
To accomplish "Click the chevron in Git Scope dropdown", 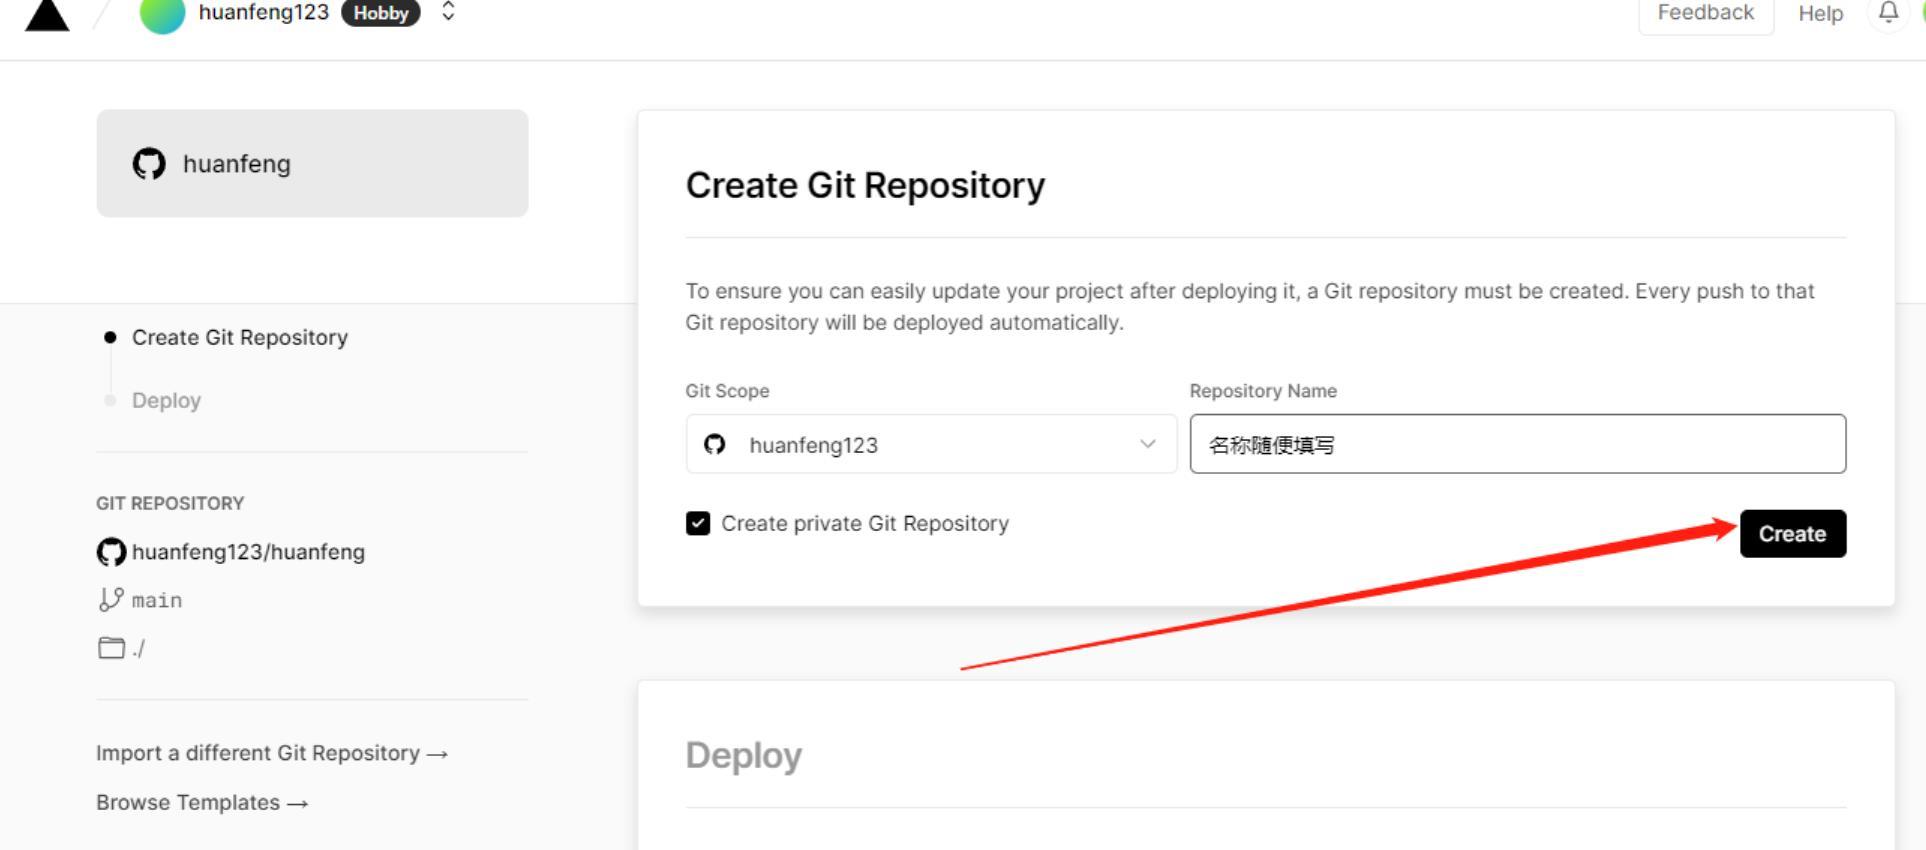I will [x=1147, y=444].
